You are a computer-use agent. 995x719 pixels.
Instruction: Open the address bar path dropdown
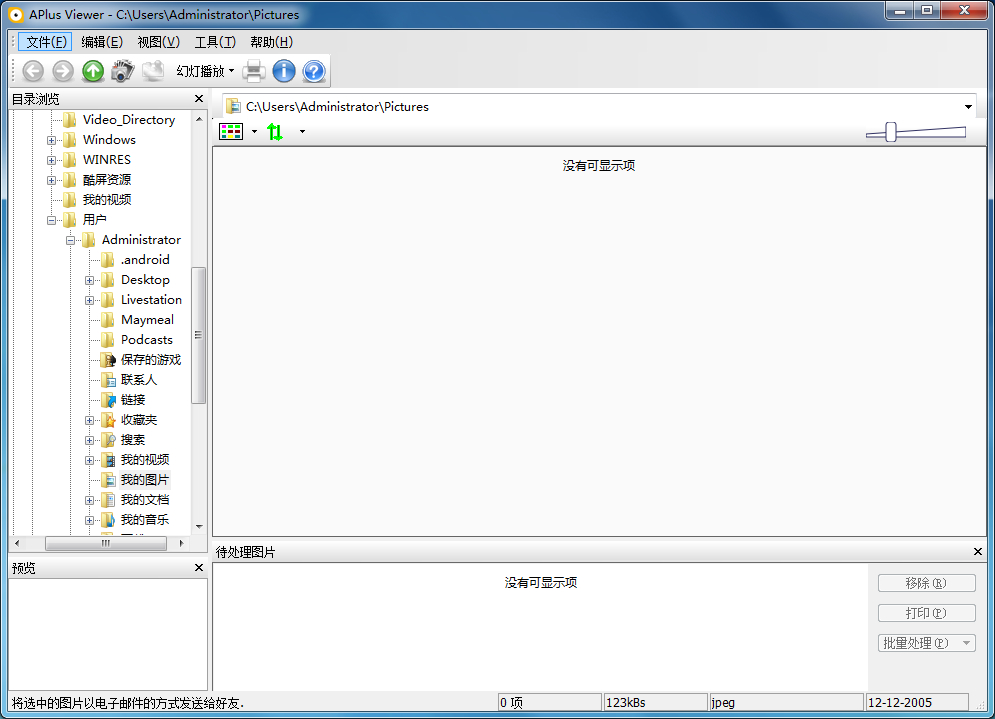[x=967, y=105]
